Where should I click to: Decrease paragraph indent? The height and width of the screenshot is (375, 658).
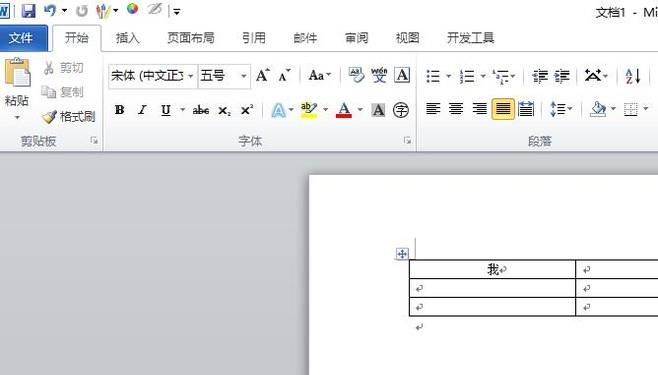pos(540,76)
